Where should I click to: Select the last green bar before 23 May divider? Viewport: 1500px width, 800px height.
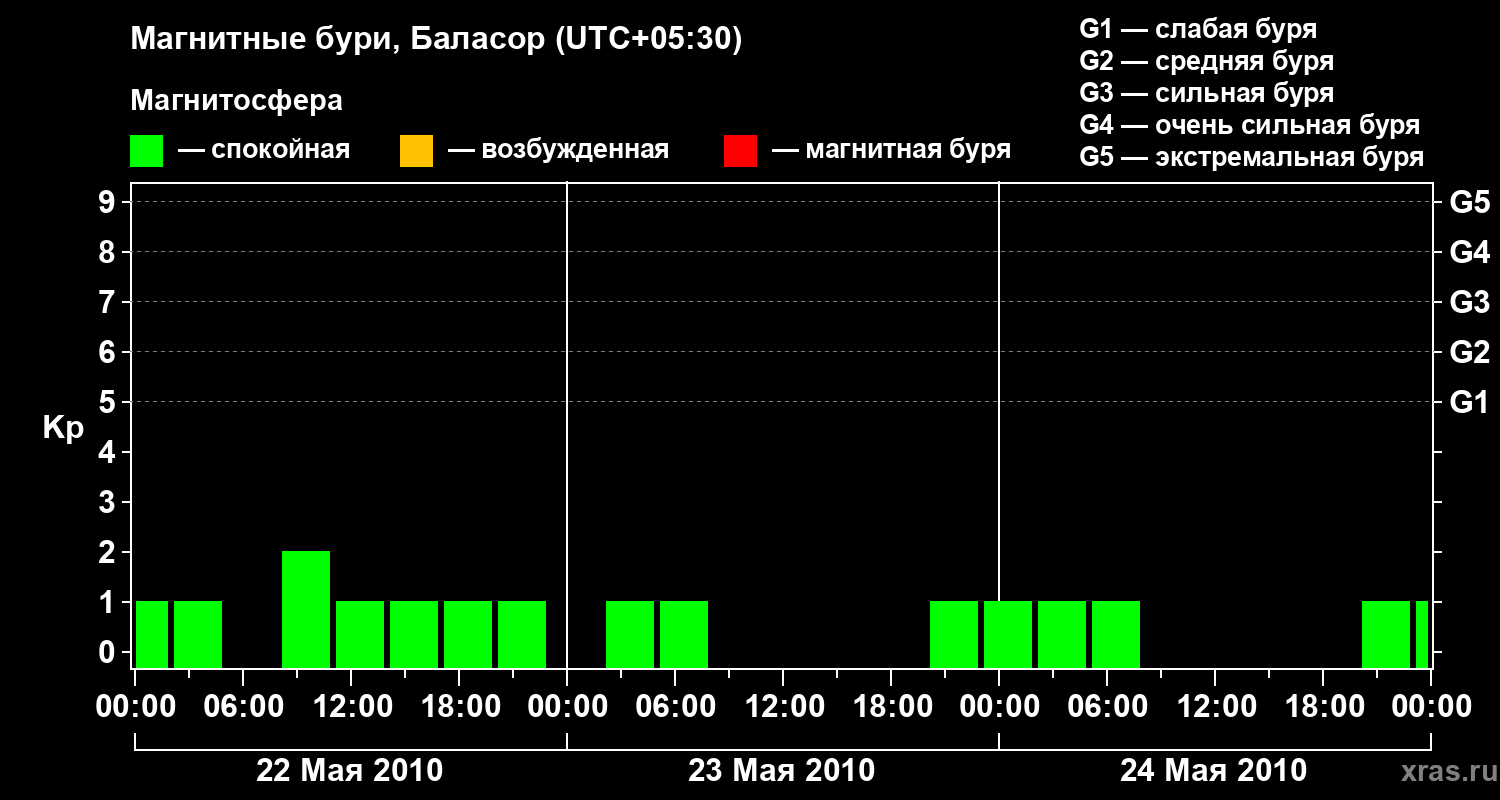click(522, 634)
